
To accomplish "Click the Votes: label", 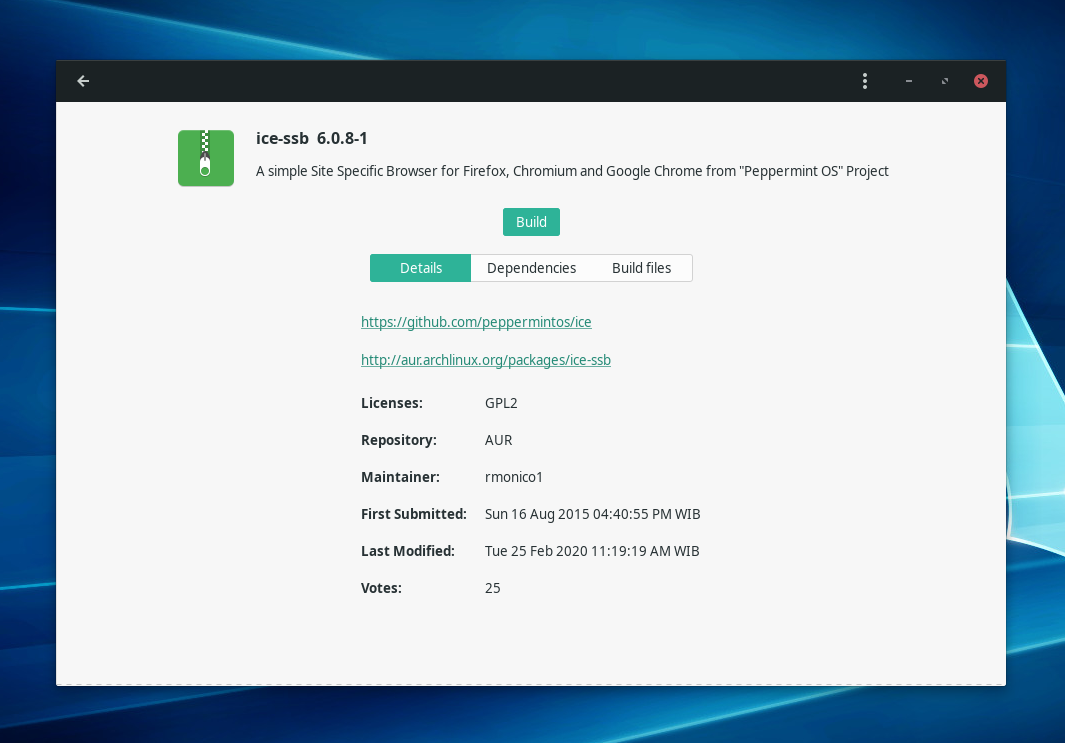I will point(381,588).
